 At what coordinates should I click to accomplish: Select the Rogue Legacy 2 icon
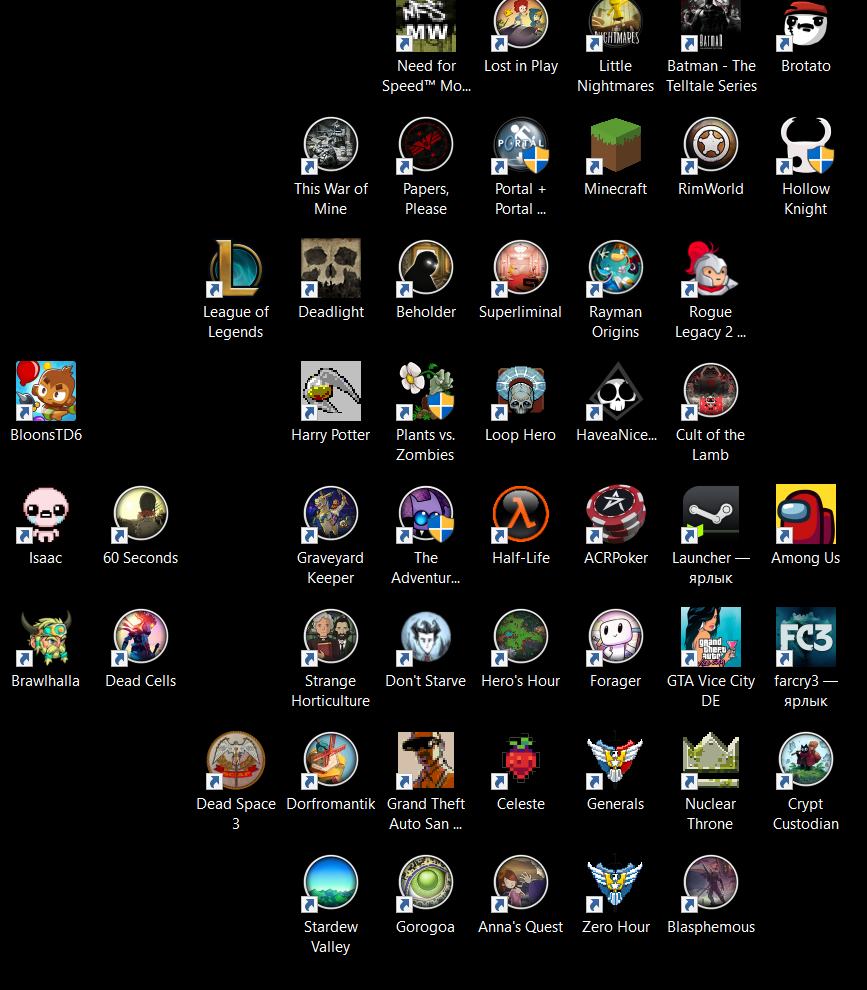[x=710, y=268]
